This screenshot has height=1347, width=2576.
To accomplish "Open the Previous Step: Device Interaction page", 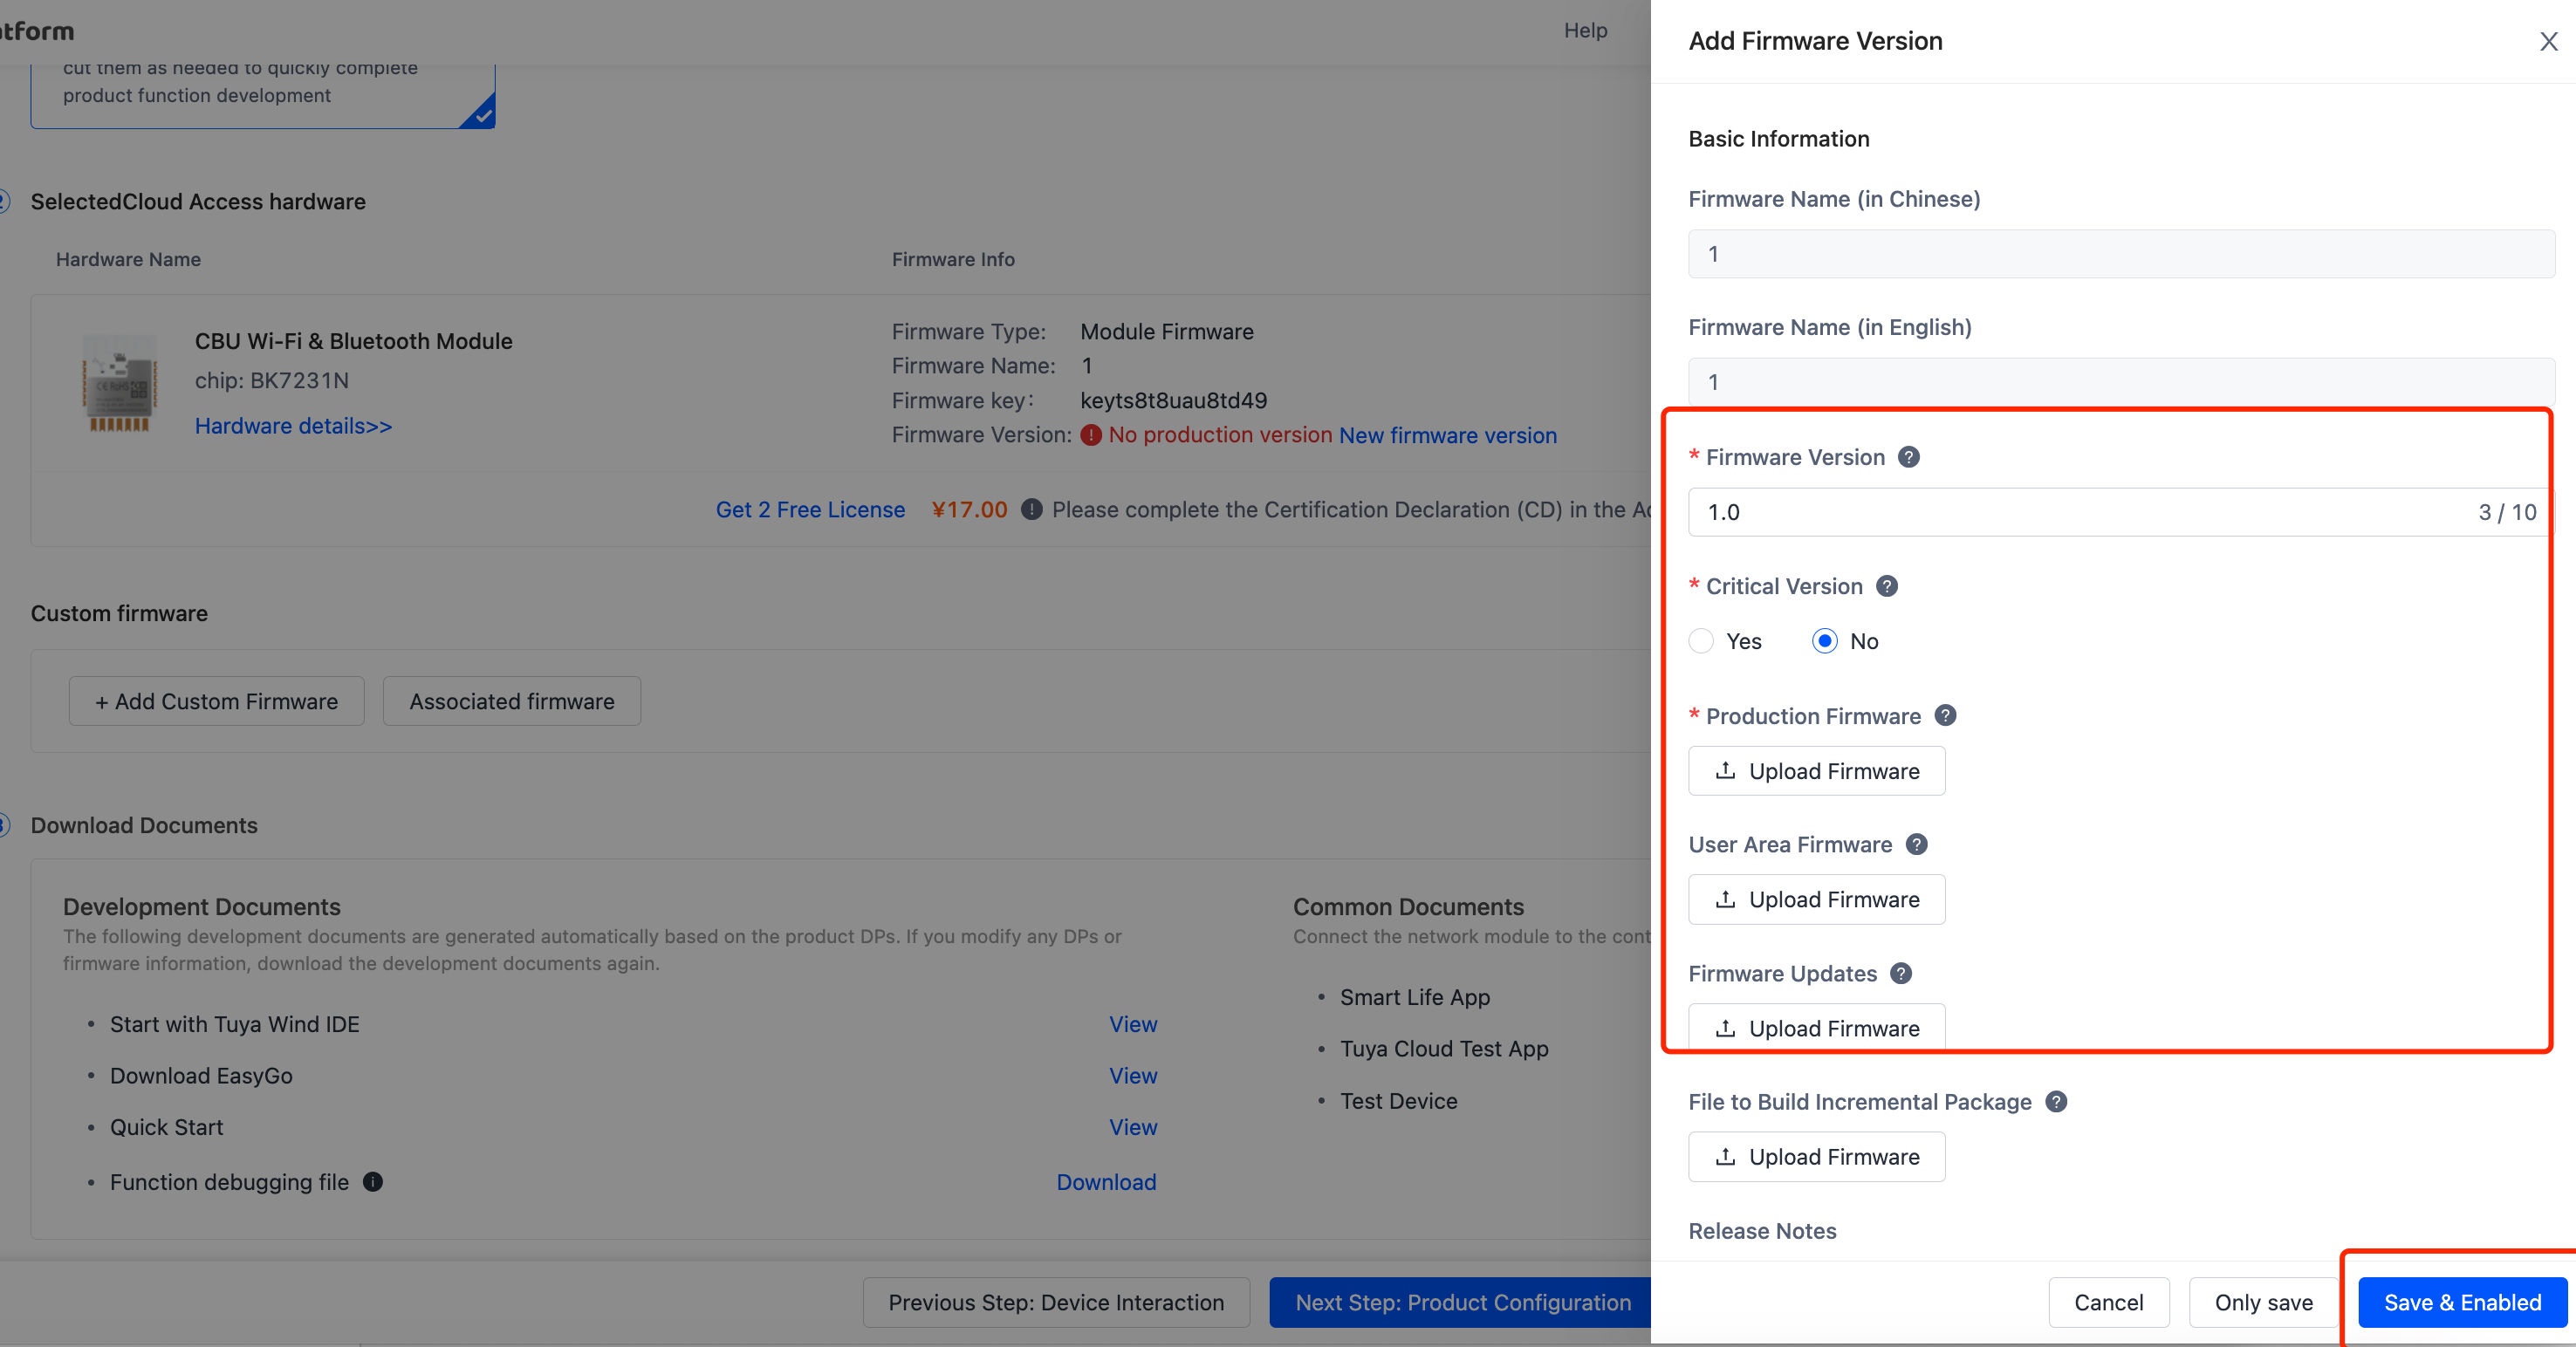I will (x=1055, y=1301).
